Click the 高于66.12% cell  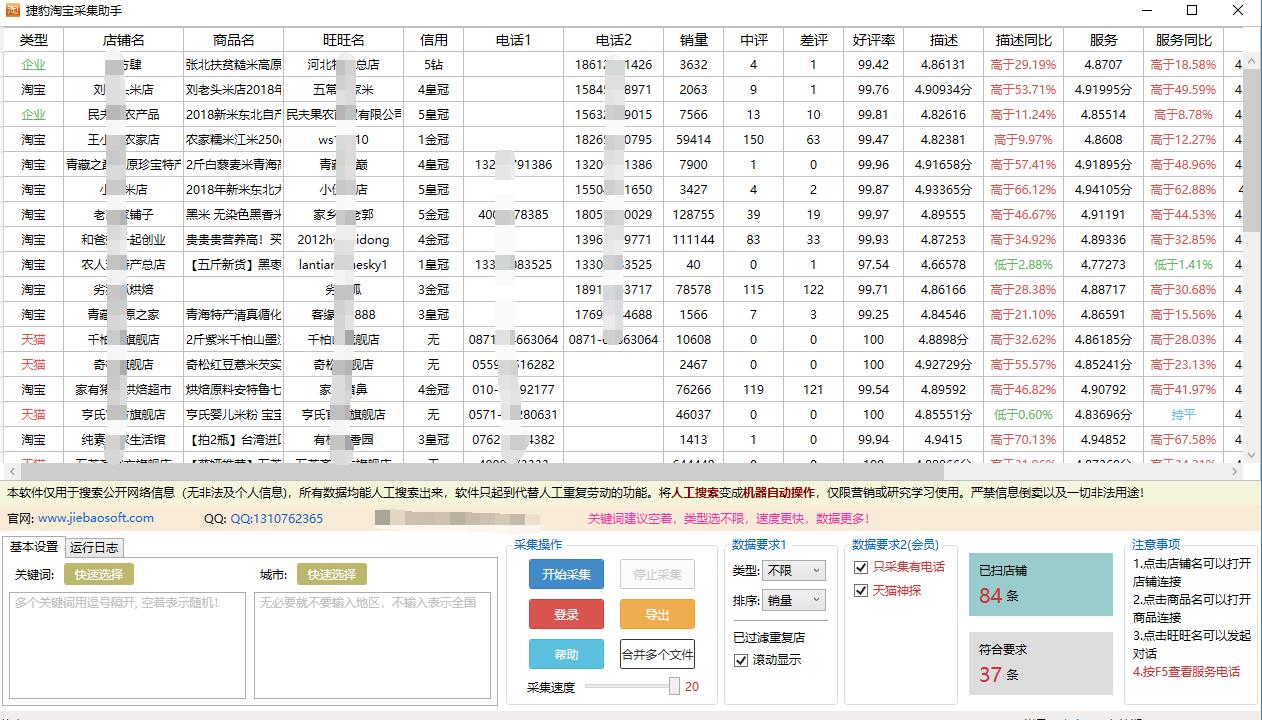[1024, 189]
